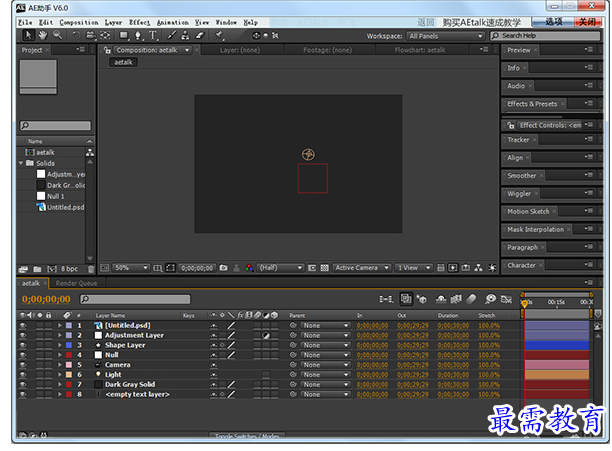612x451 pixels.
Task: Select the Pen tool
Action: tap(138, 36)
